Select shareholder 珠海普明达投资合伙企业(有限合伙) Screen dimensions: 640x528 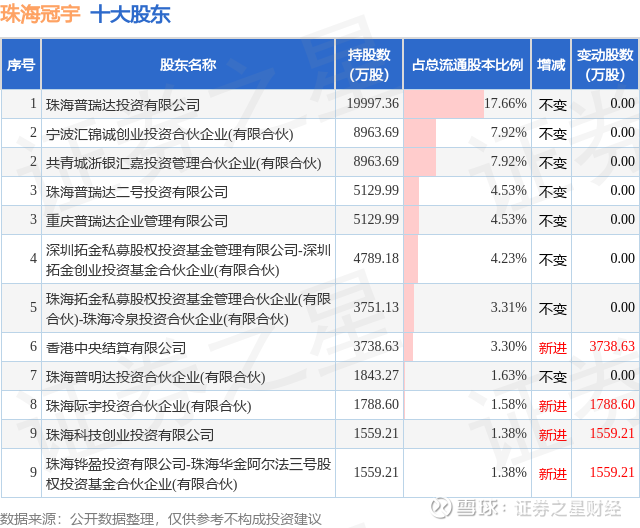(x=156, y=377)
